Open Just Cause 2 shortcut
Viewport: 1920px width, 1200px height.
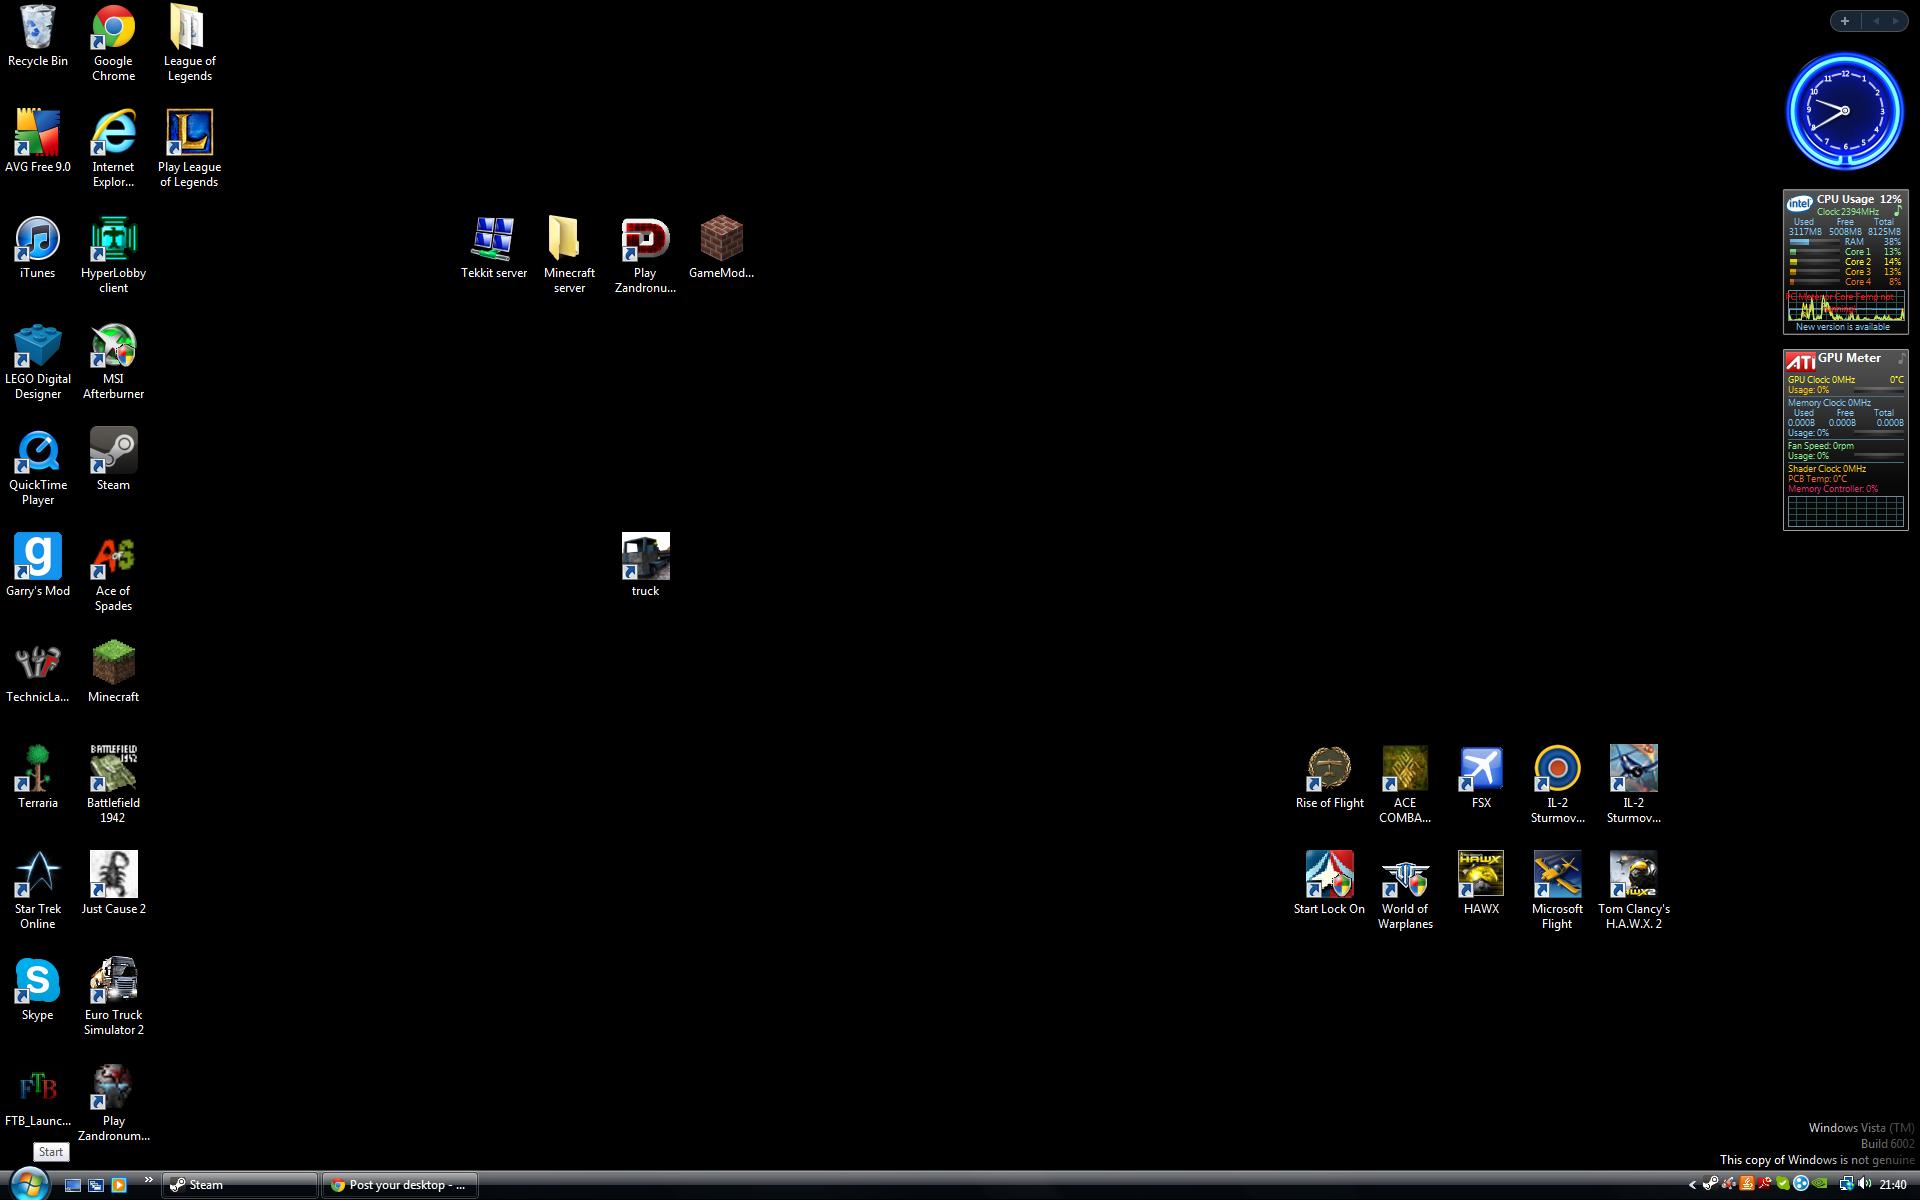pyautogui.click(x=113, y=884)
